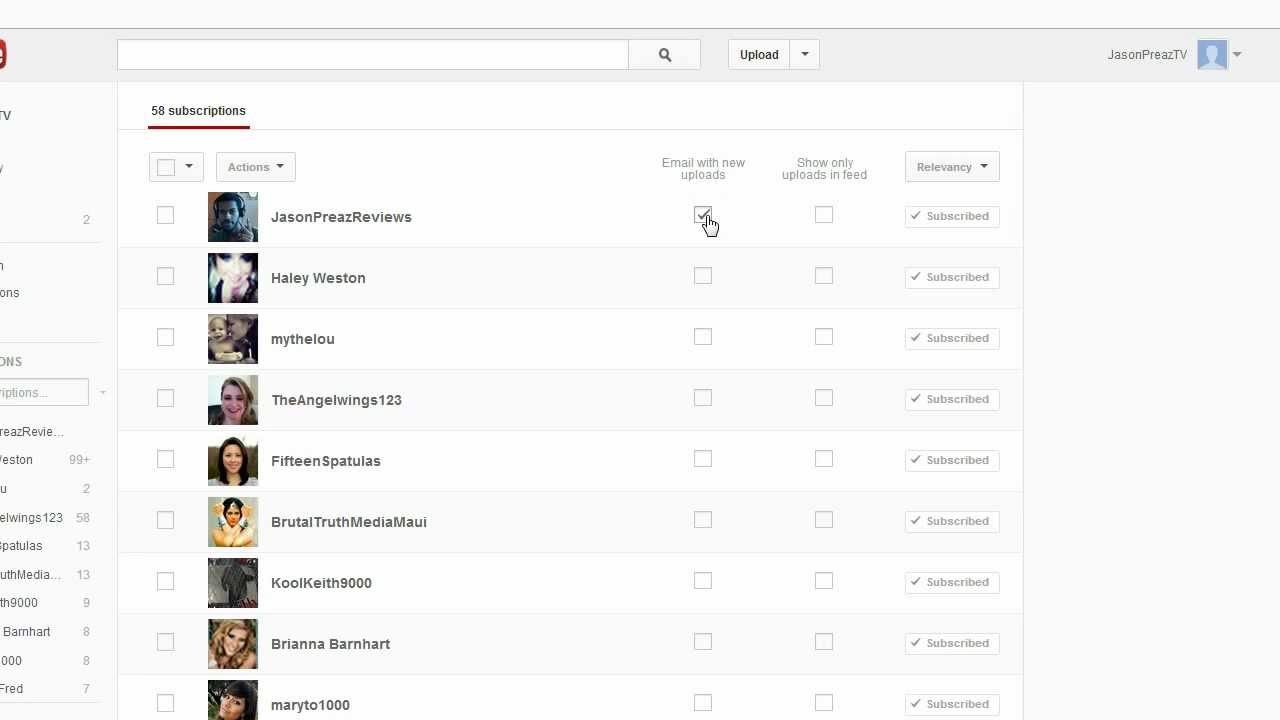1280x720 pixels.
Task: Expand the Actions dropdown menu
Action: point(255,167)
